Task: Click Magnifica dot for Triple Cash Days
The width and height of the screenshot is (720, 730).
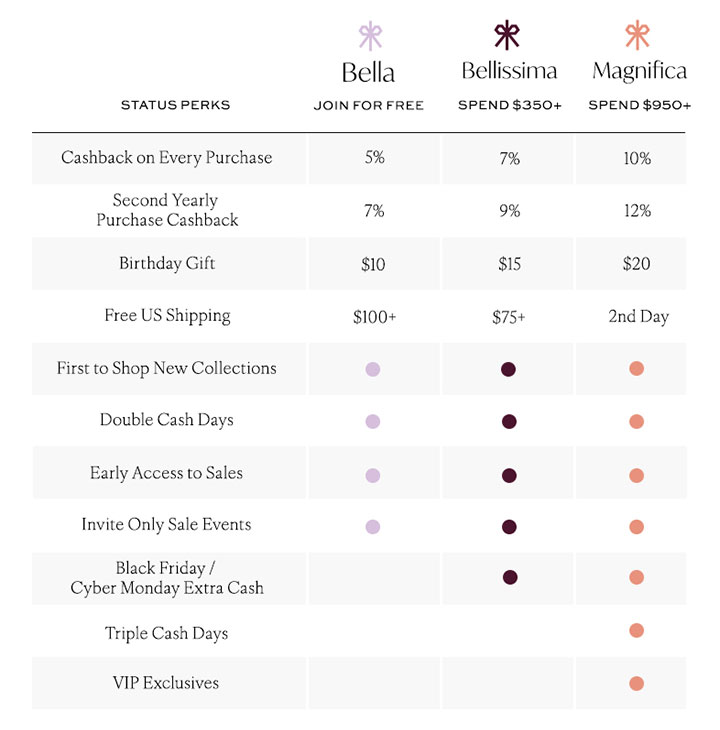Action: point(637,630)
